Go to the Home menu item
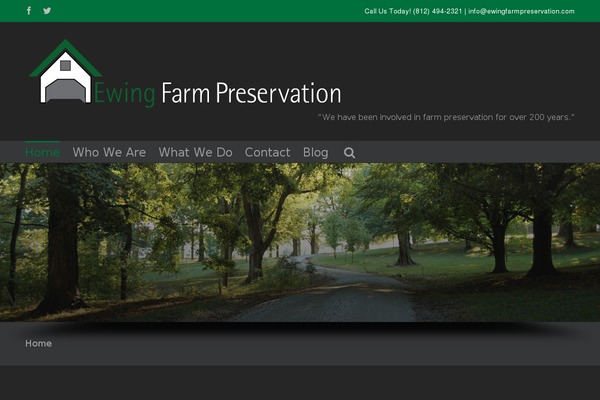This screenshot has width=600, height=400. pos(42,152)
